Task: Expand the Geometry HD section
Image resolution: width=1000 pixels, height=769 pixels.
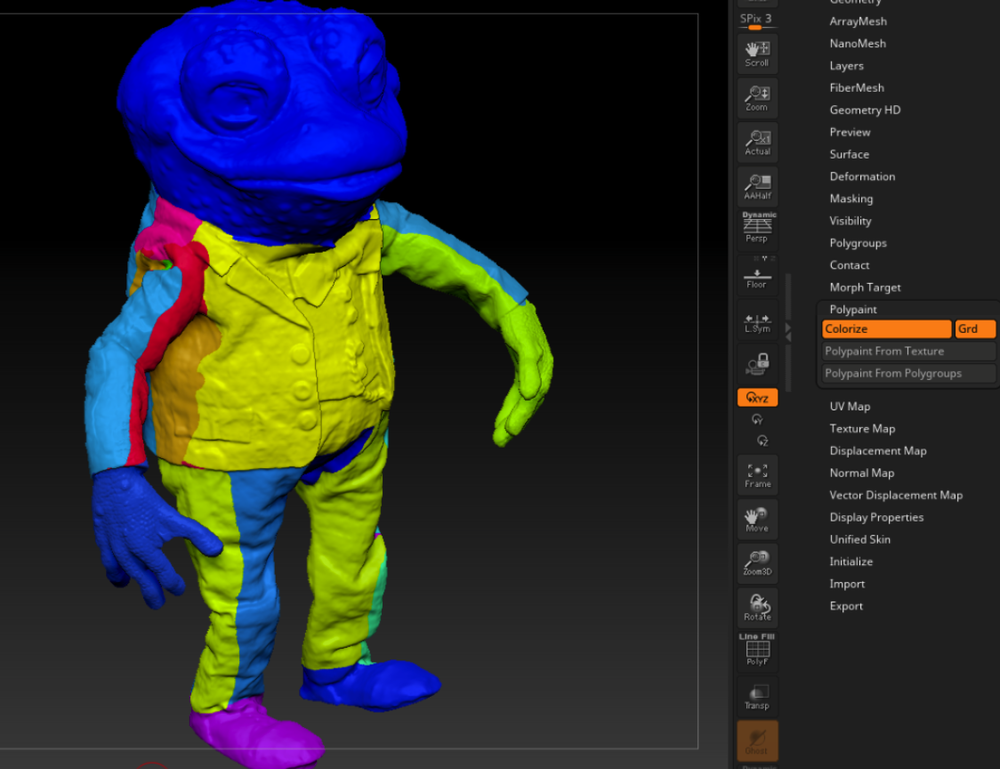Action: (865, 110)
